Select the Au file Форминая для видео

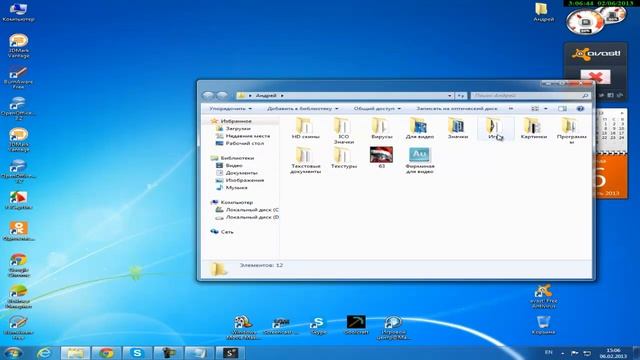pyautogui.click(x=420, y=160)
